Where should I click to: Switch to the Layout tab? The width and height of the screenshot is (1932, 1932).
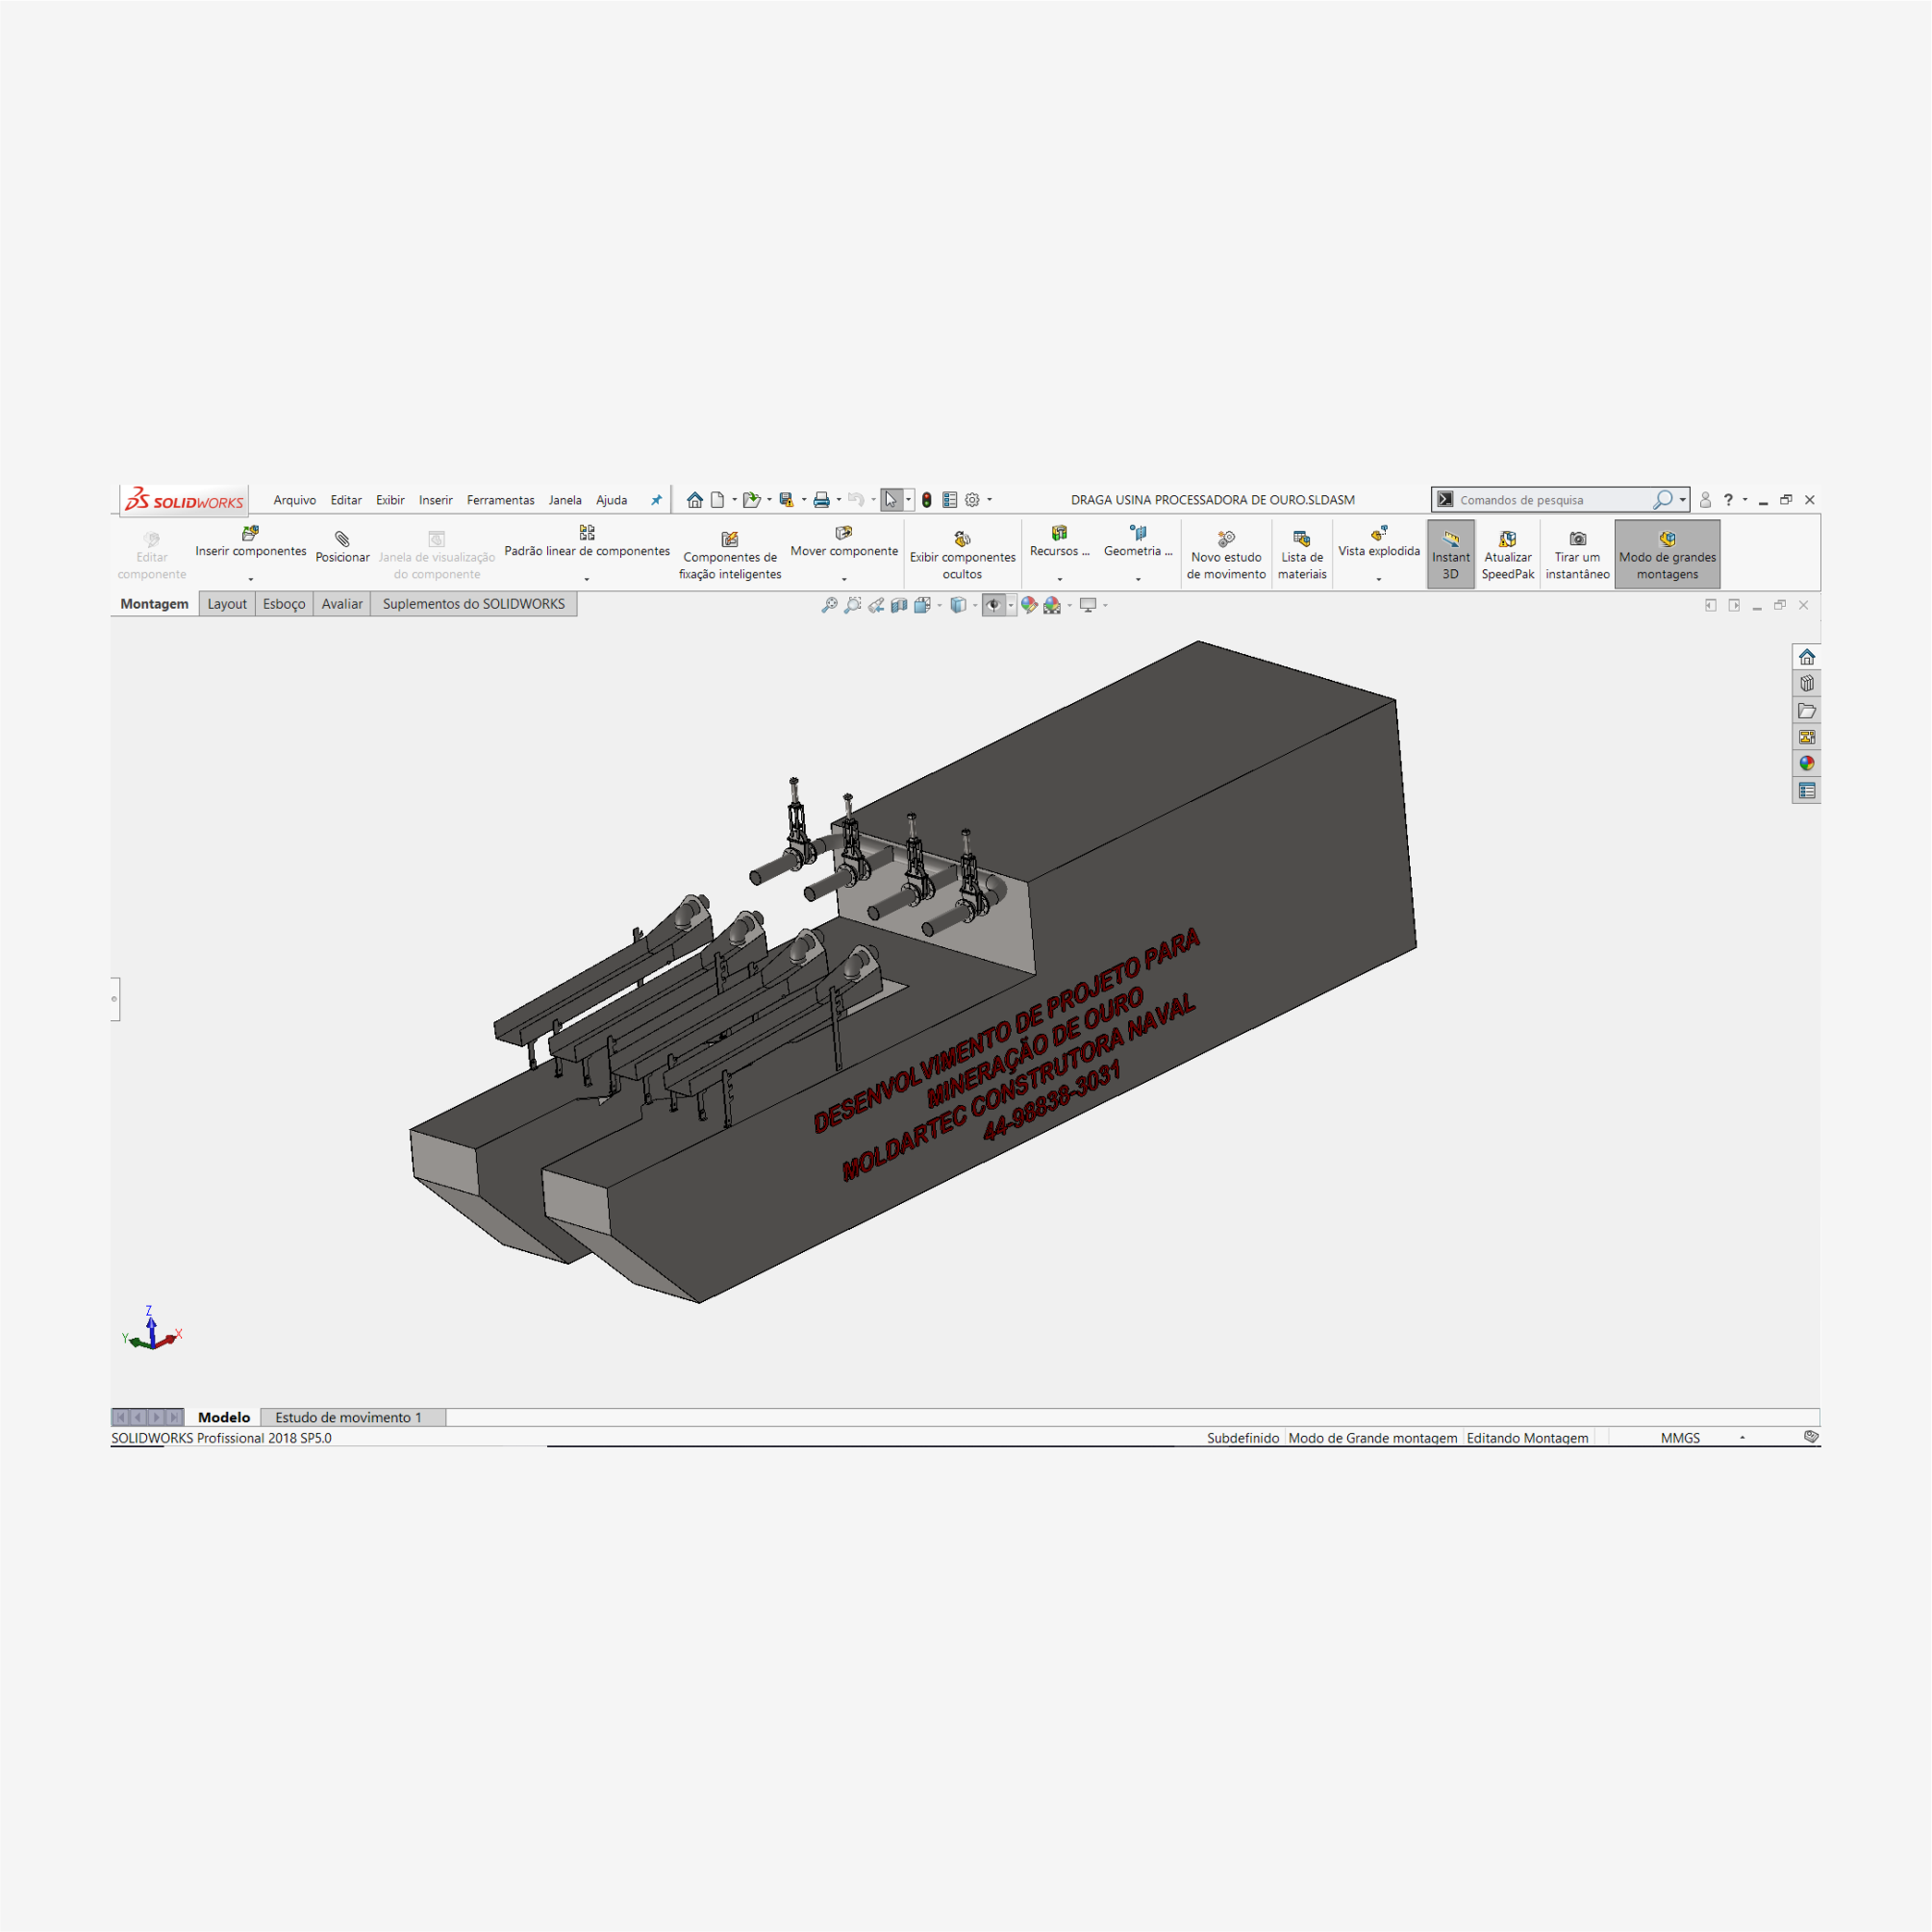(x=227, y=604)
